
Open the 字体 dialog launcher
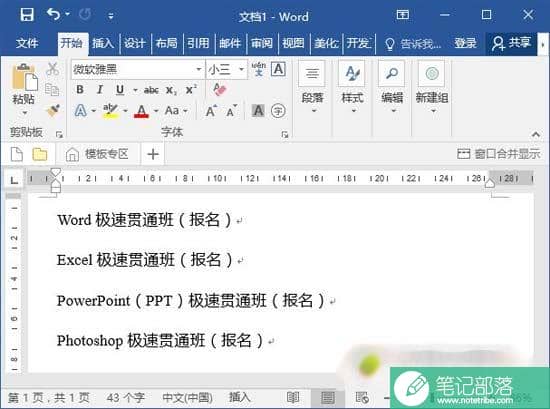(285, 134)
